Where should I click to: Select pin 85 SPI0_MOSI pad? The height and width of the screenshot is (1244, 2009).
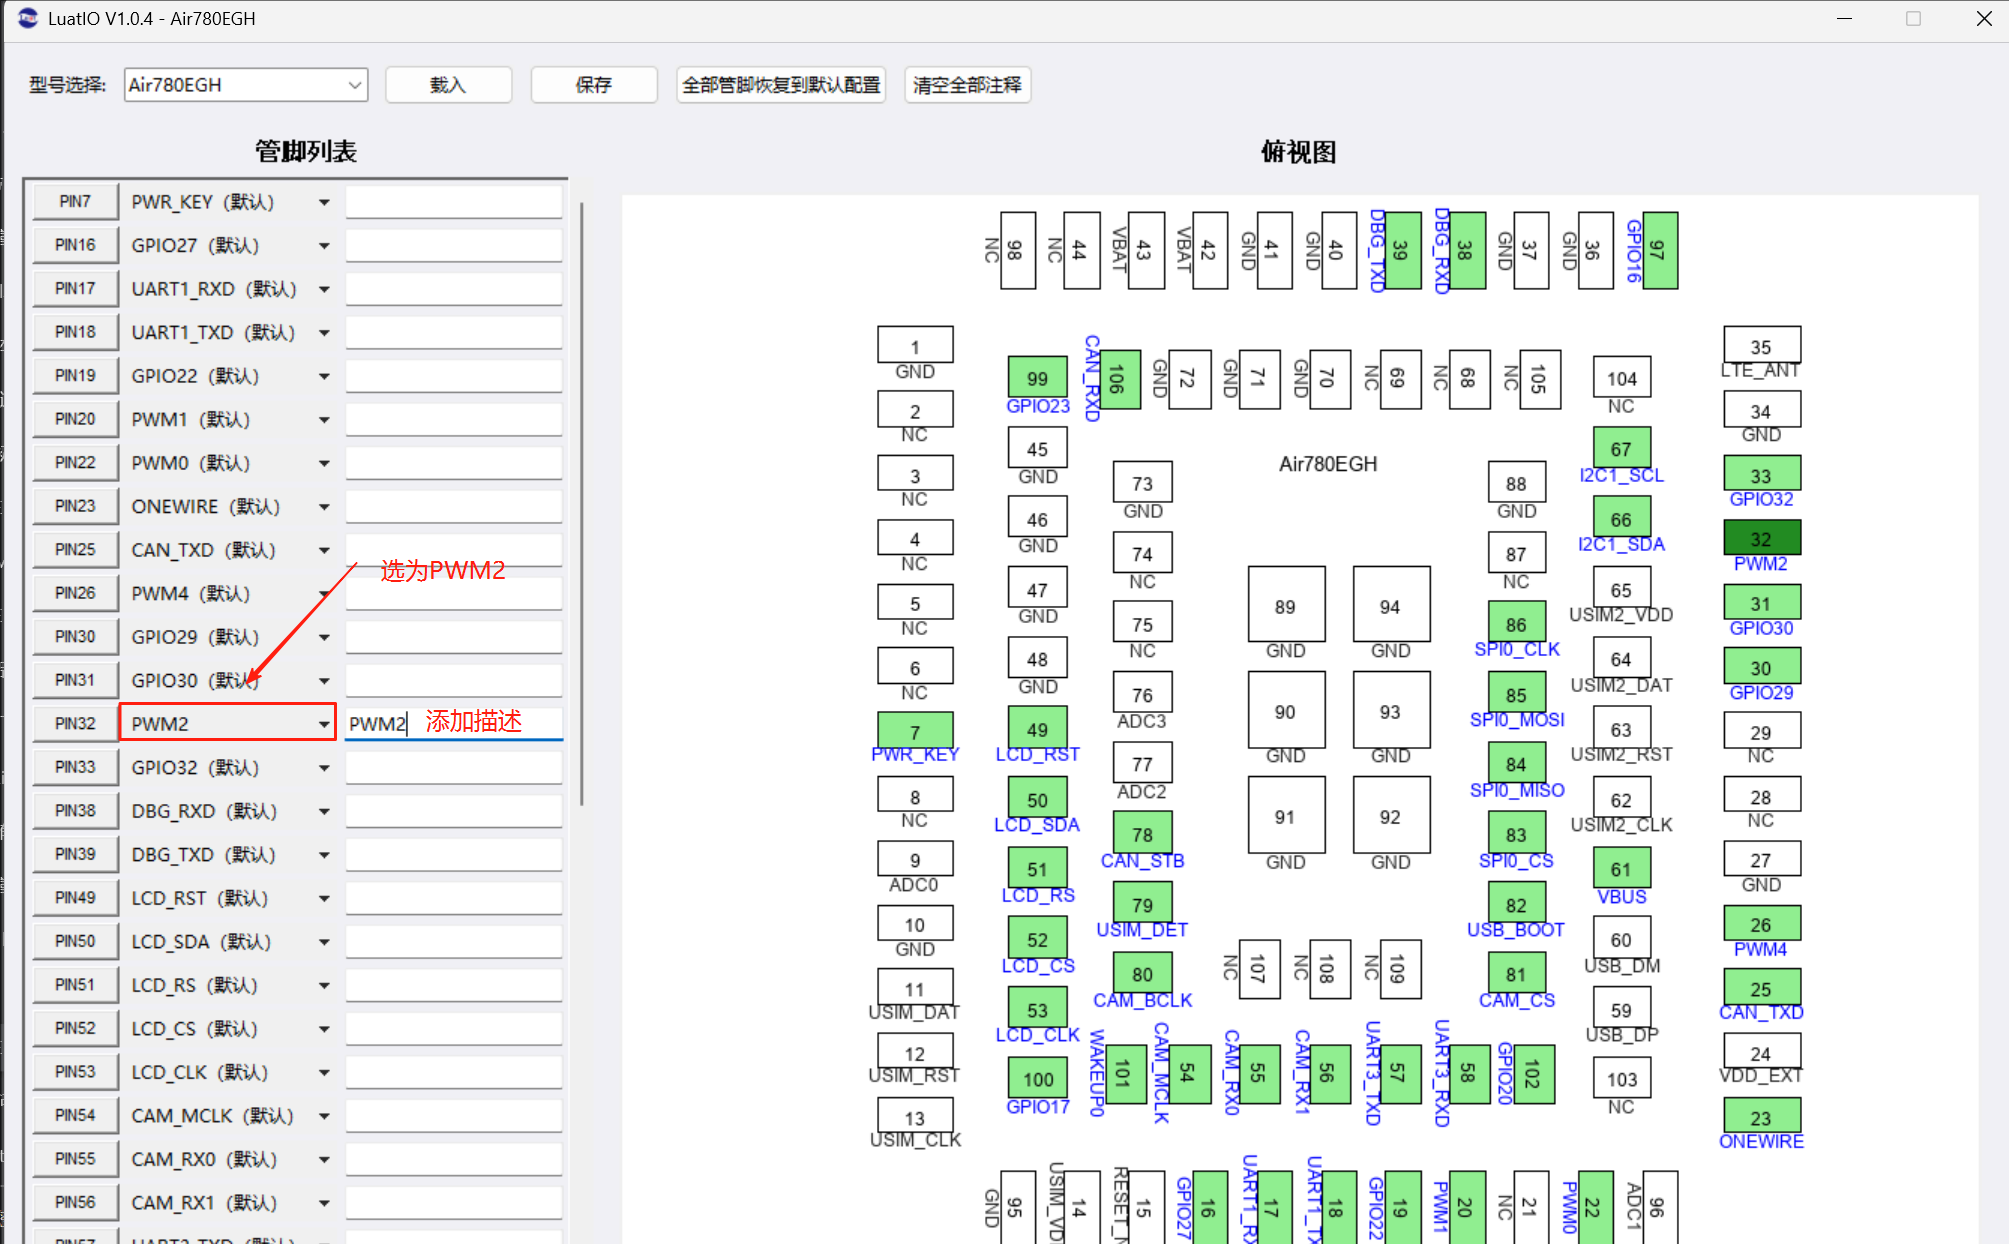click(1516, 693)
